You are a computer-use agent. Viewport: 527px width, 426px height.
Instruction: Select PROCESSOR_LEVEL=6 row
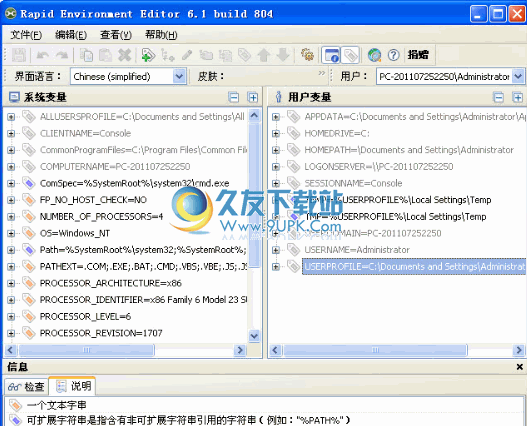[85, 317]
